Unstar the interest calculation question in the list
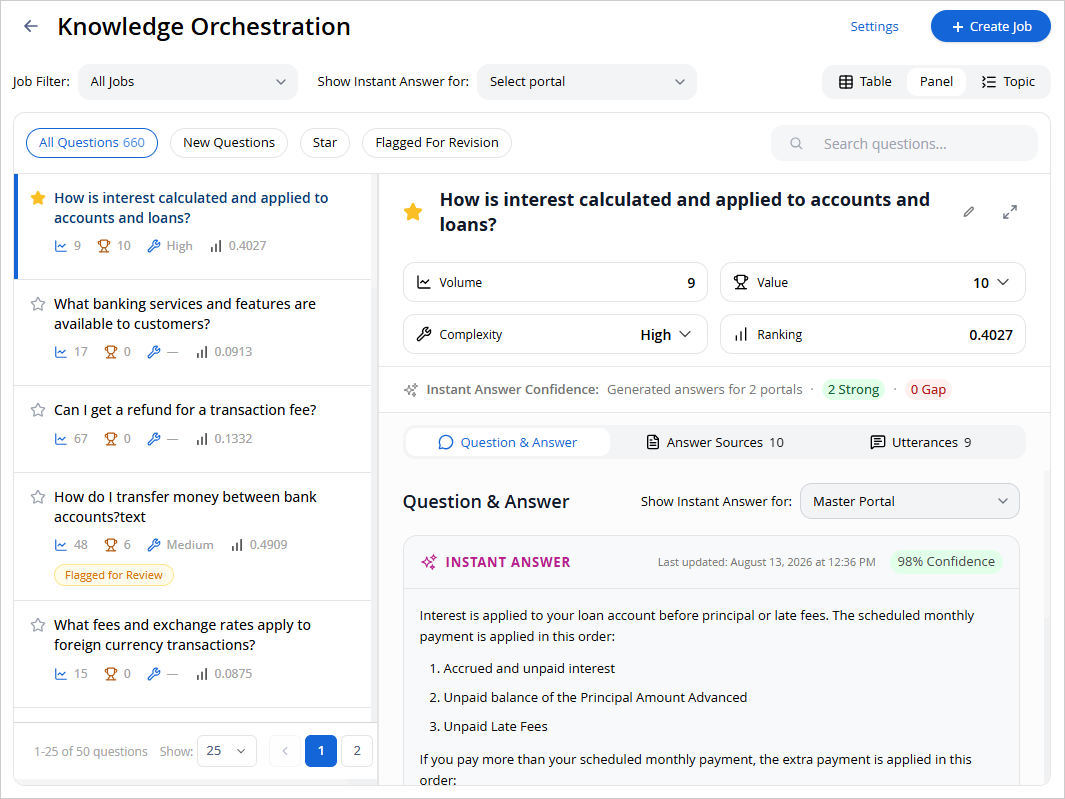Screen dimensions: 1065x799 (38, 198)
